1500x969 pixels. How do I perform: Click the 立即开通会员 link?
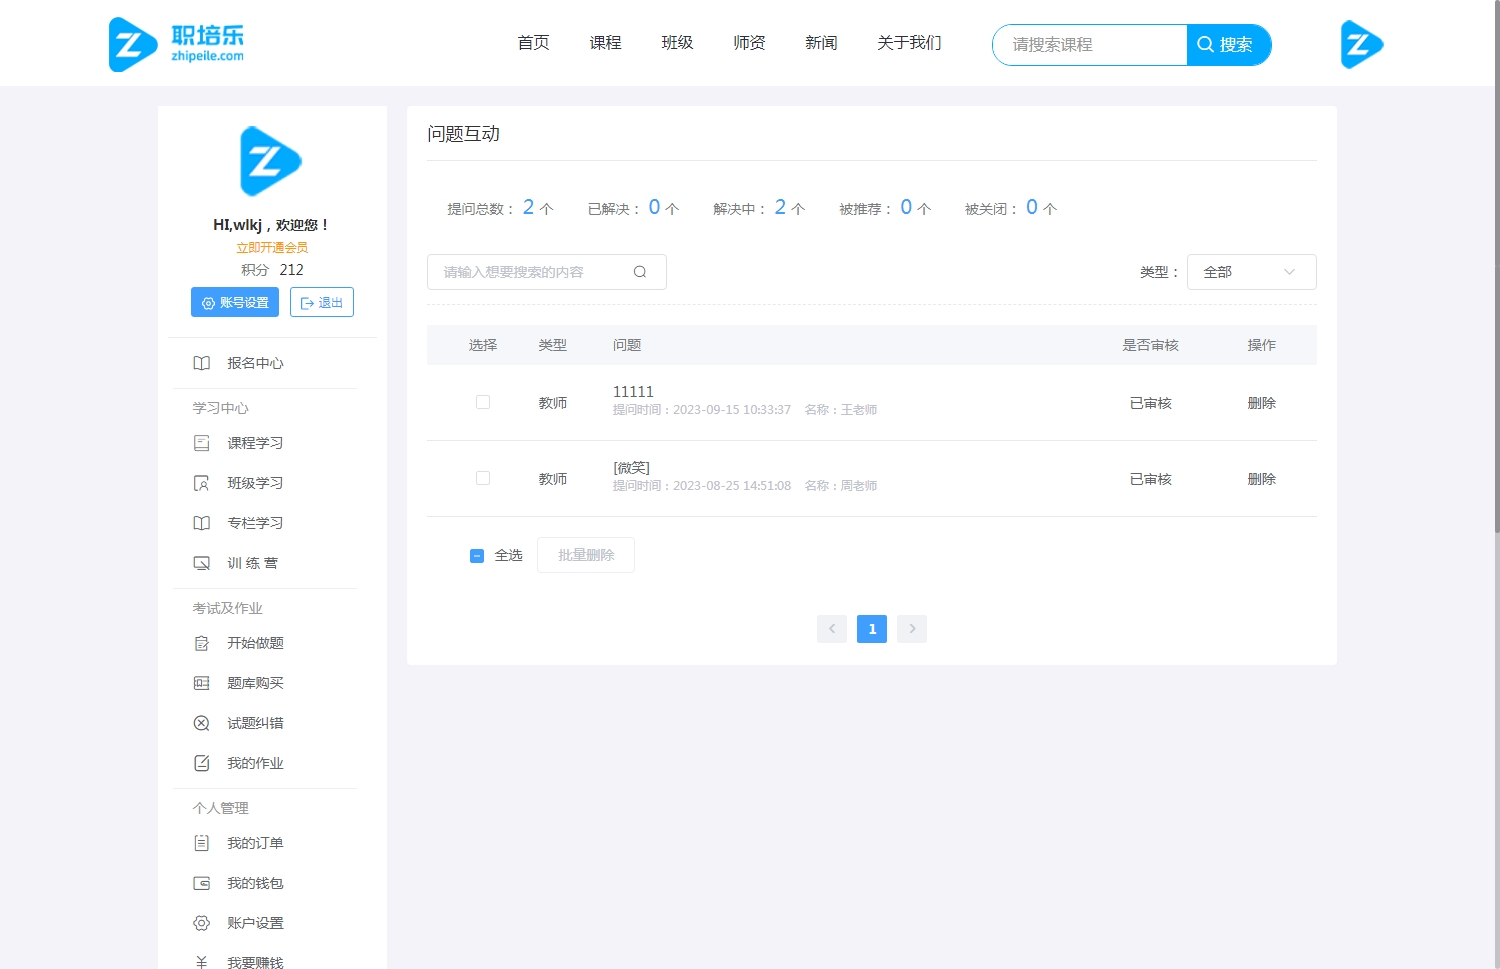point(272,247)
